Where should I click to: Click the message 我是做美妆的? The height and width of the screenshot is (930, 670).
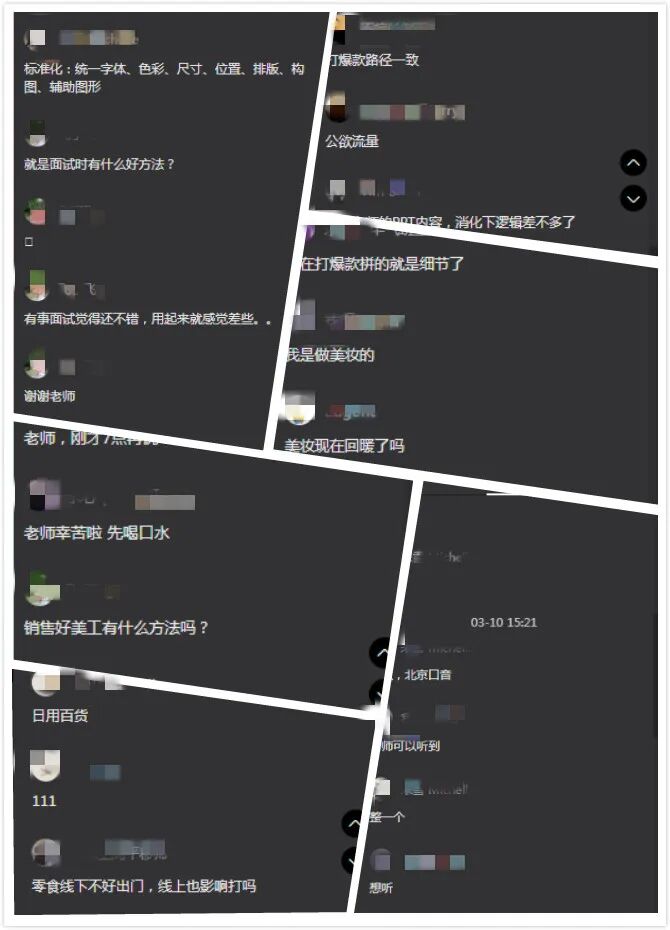[x=330, y=355]
